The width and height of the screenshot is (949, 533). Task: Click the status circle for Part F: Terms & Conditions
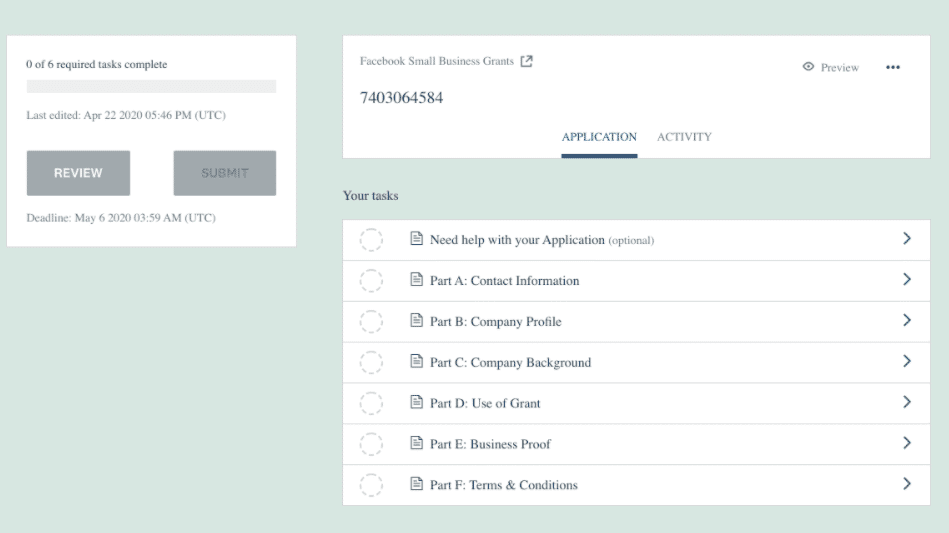click(x=371, y=485)
